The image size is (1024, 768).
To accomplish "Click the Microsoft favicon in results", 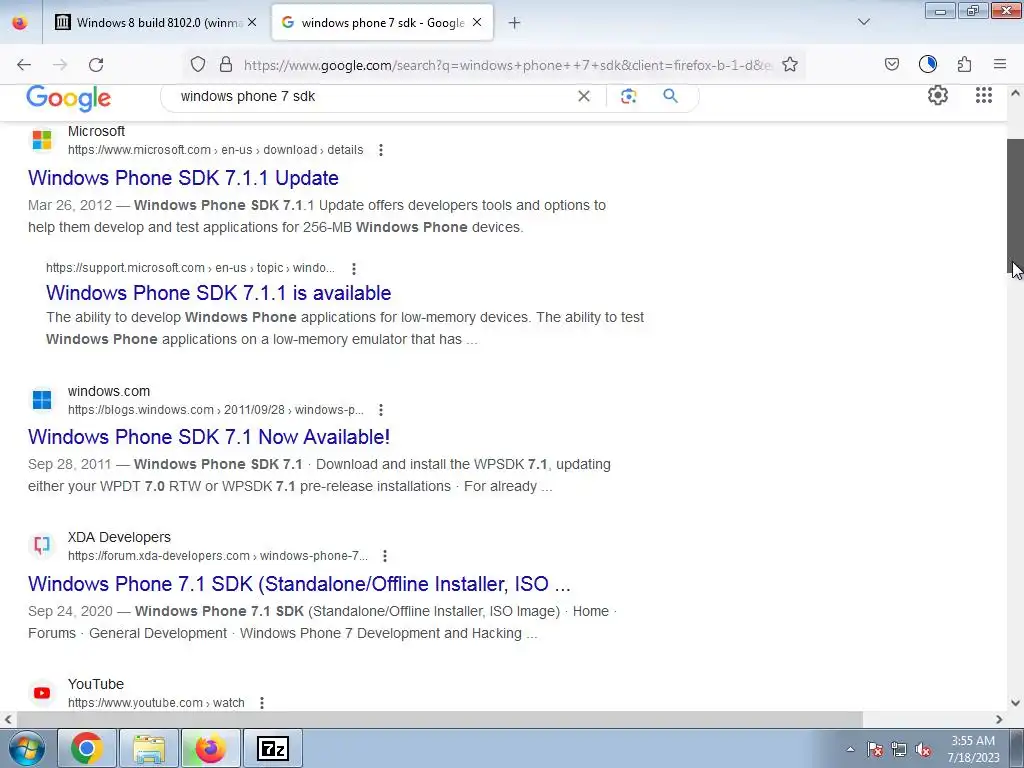I will tap(42, 140).
